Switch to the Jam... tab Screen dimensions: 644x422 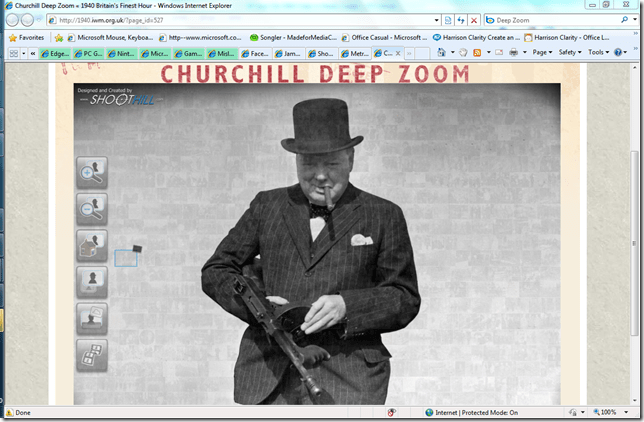point(289,53)
